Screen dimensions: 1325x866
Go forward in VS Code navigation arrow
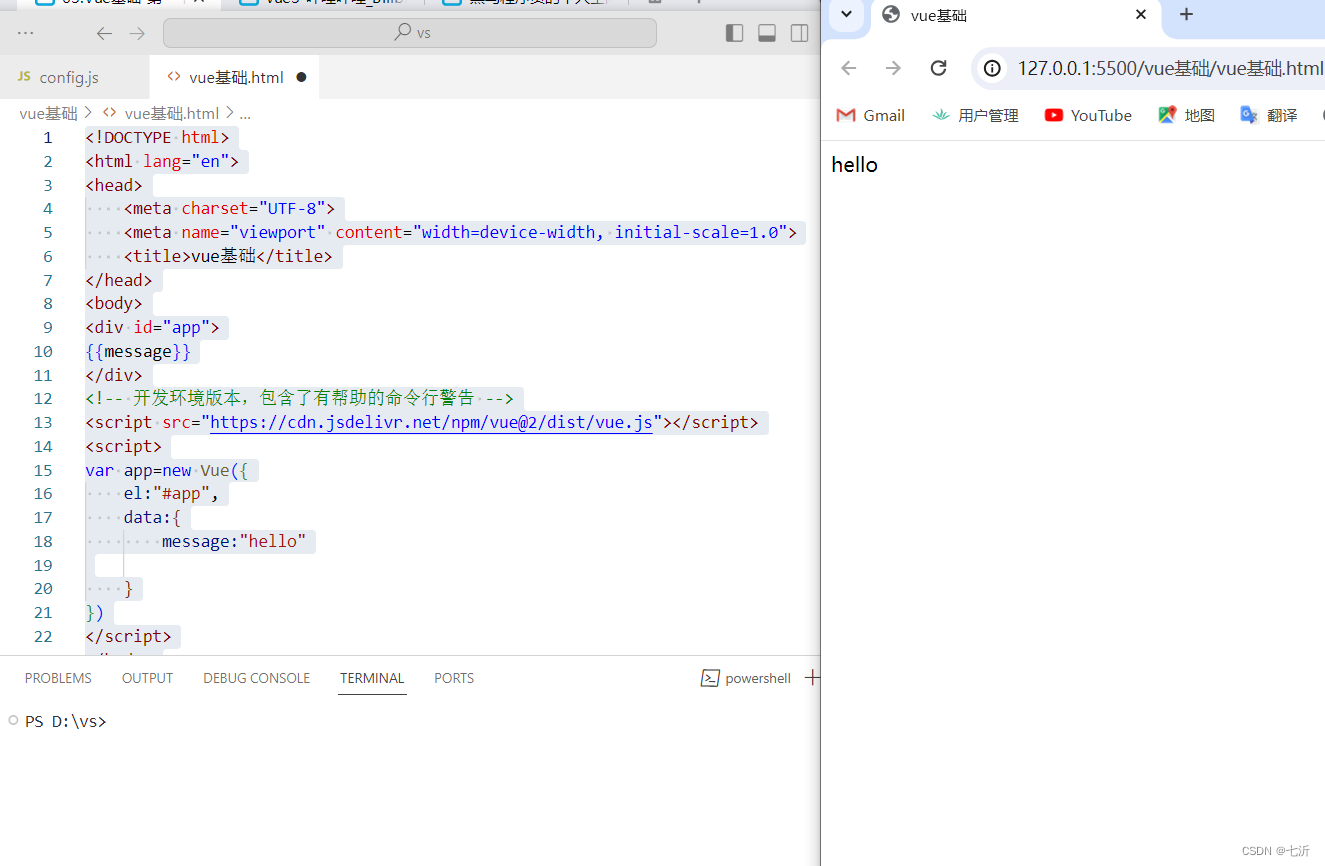coord(138,33)
